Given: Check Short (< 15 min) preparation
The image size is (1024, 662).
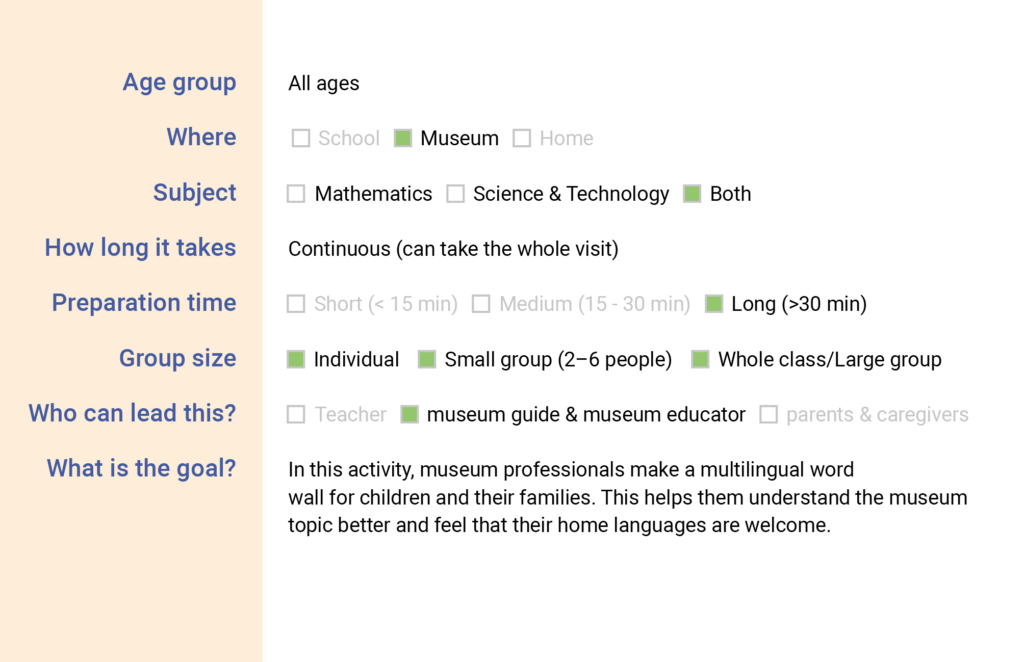Looking at the screenshot, I should click(296, 304).
